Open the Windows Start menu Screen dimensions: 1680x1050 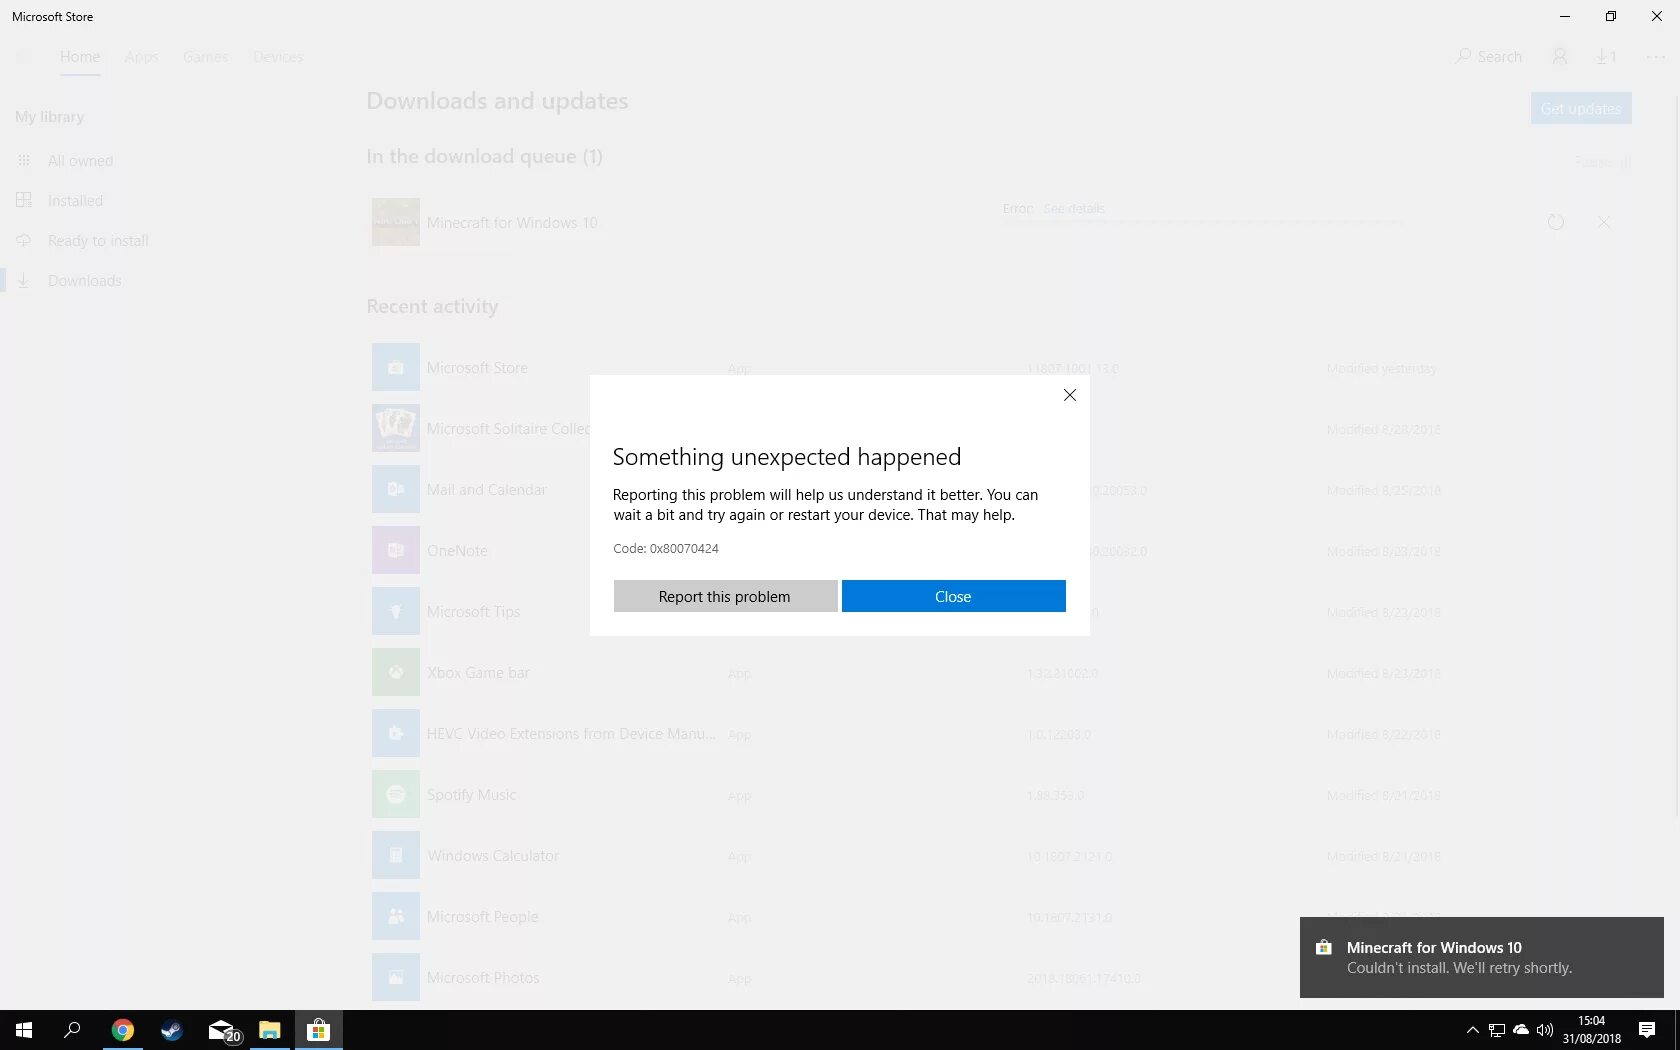click(x=24, y=1030)
